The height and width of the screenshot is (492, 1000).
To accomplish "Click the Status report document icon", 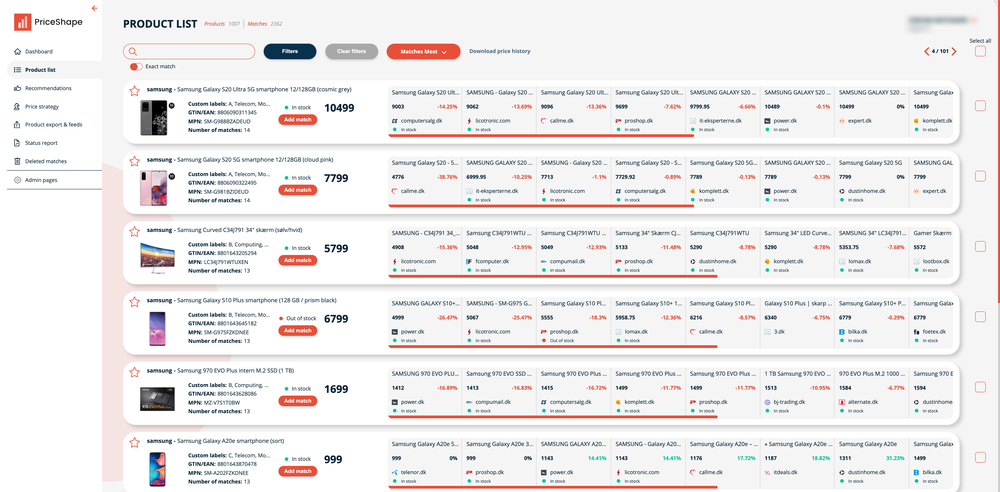I will pos(18,143).
